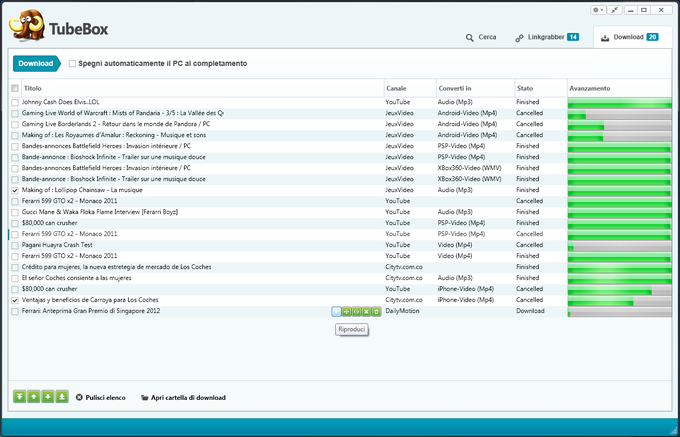Click the progress bar of Johnny Cash row
Viewport: 680px width, 437px height.
pos(620,103)
